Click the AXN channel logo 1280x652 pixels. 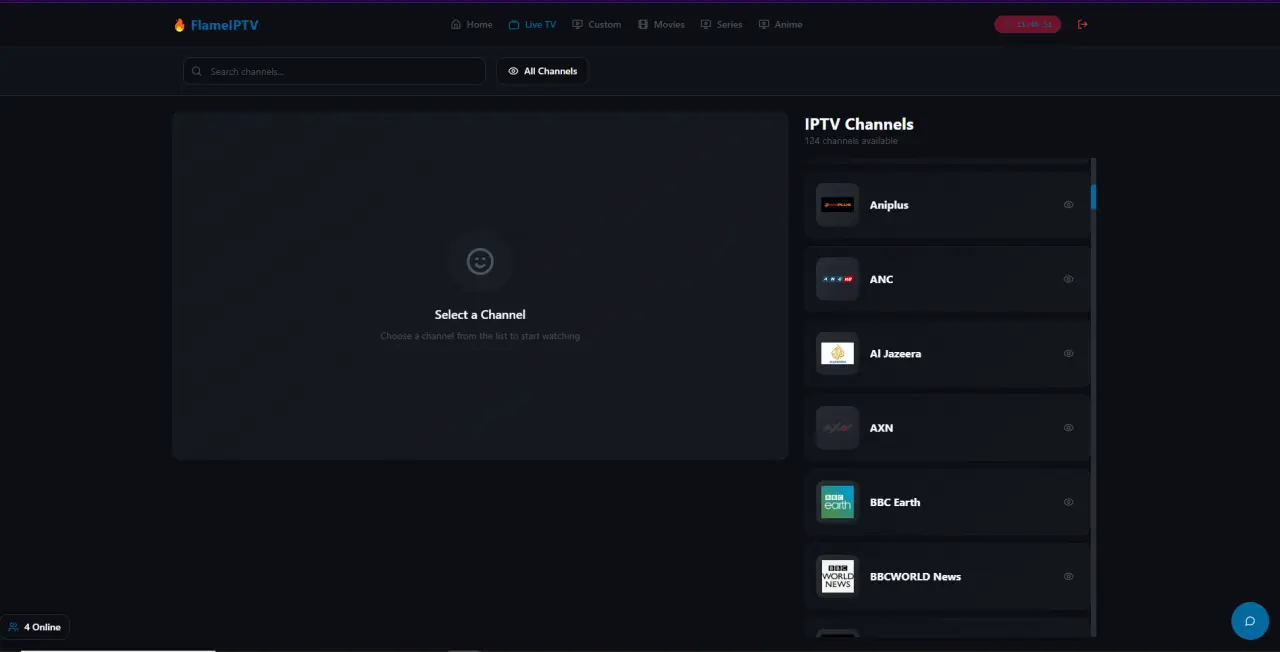tap(837, 428)
